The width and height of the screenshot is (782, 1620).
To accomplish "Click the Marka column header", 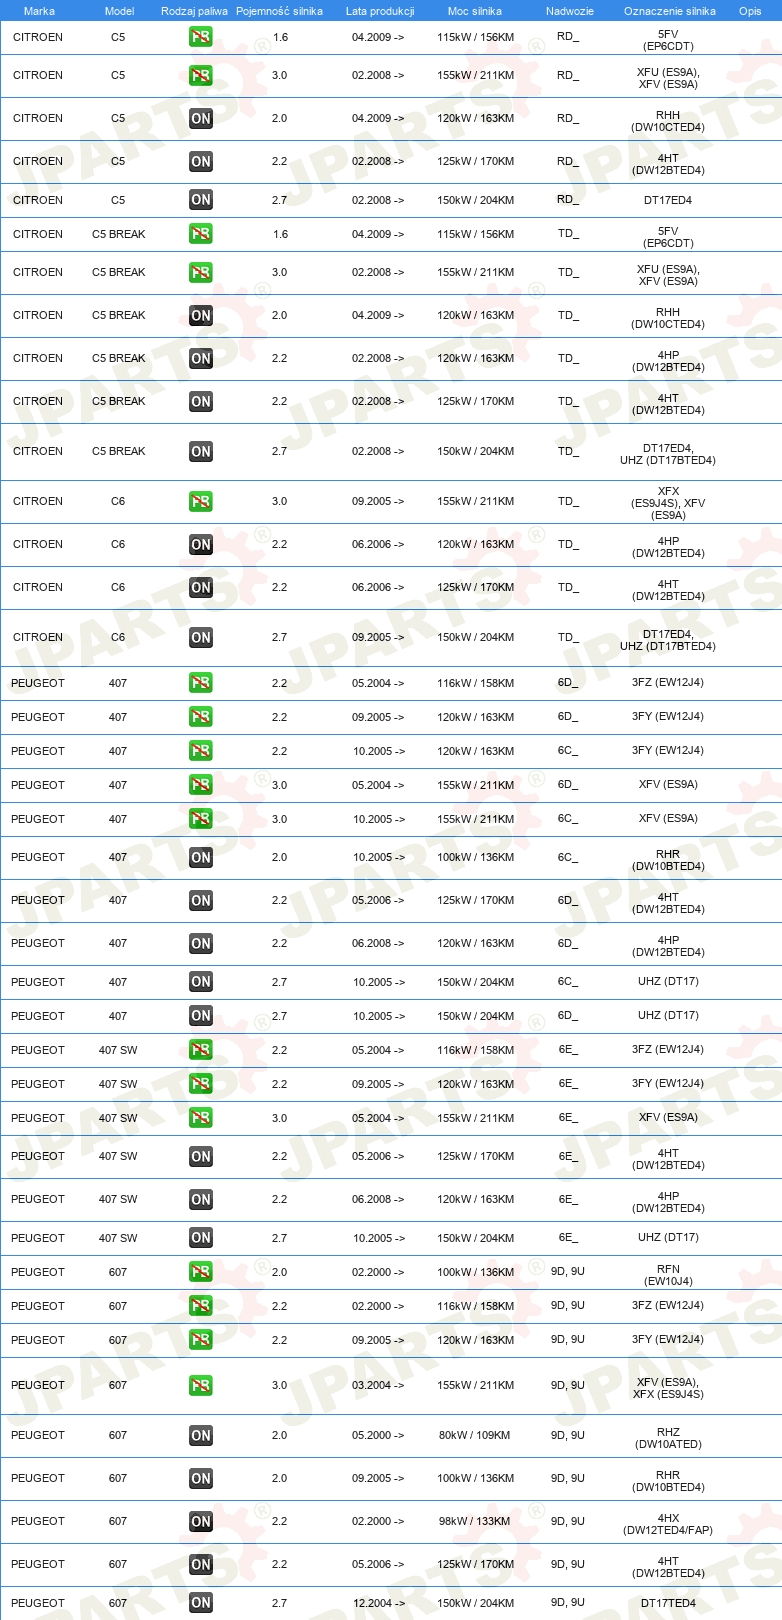I will (39, 11).
